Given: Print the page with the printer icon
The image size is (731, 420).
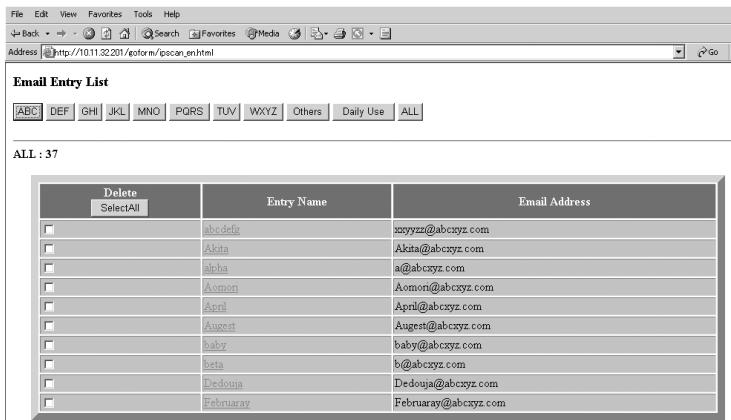Looking at the screenshot, I should 340,34.
